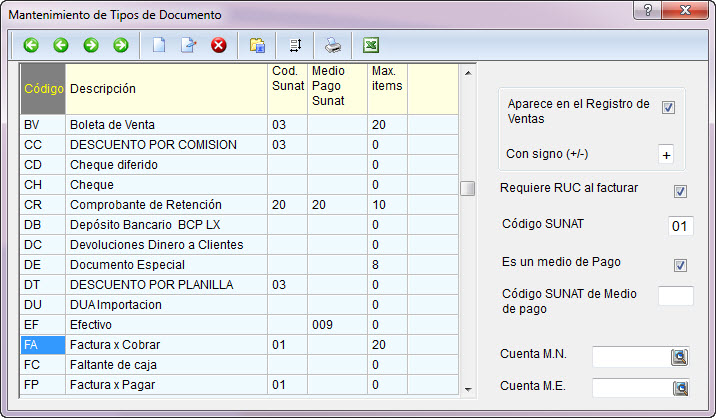Viewport: 716px width, 418px height.
Task: Click the red delete X icon
Action: click(218, 45)
